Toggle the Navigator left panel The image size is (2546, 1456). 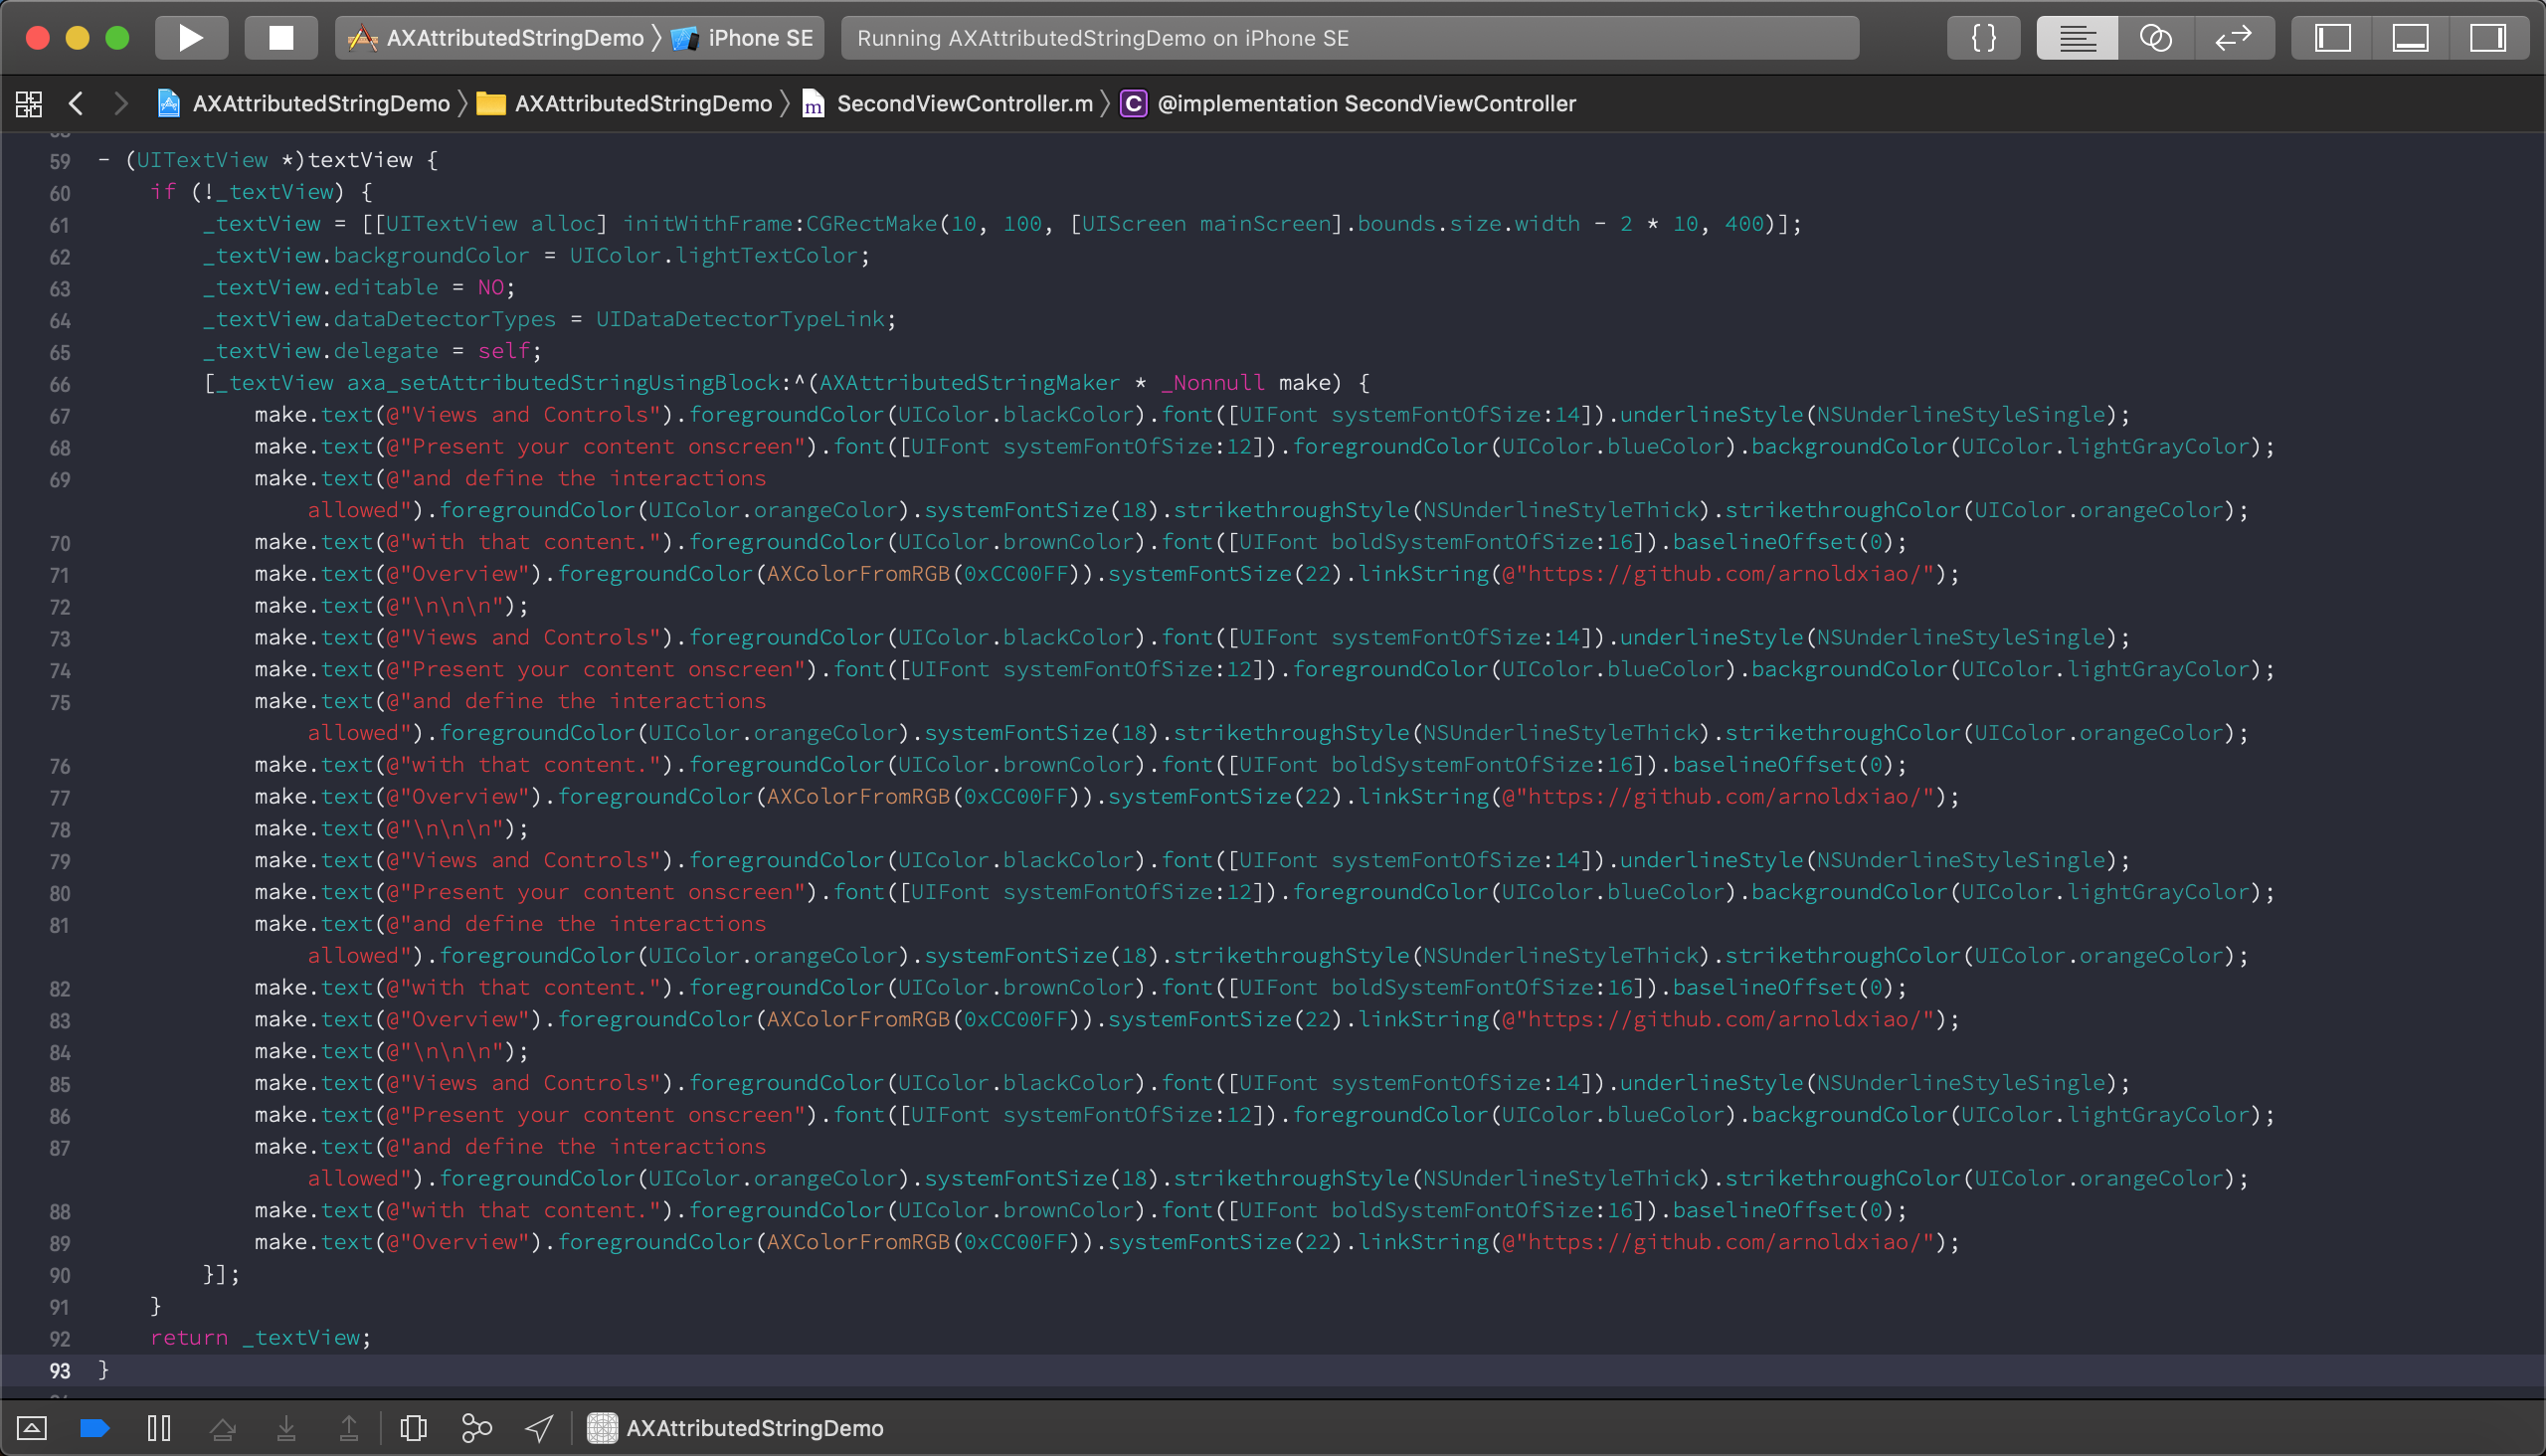(2332, 38)
